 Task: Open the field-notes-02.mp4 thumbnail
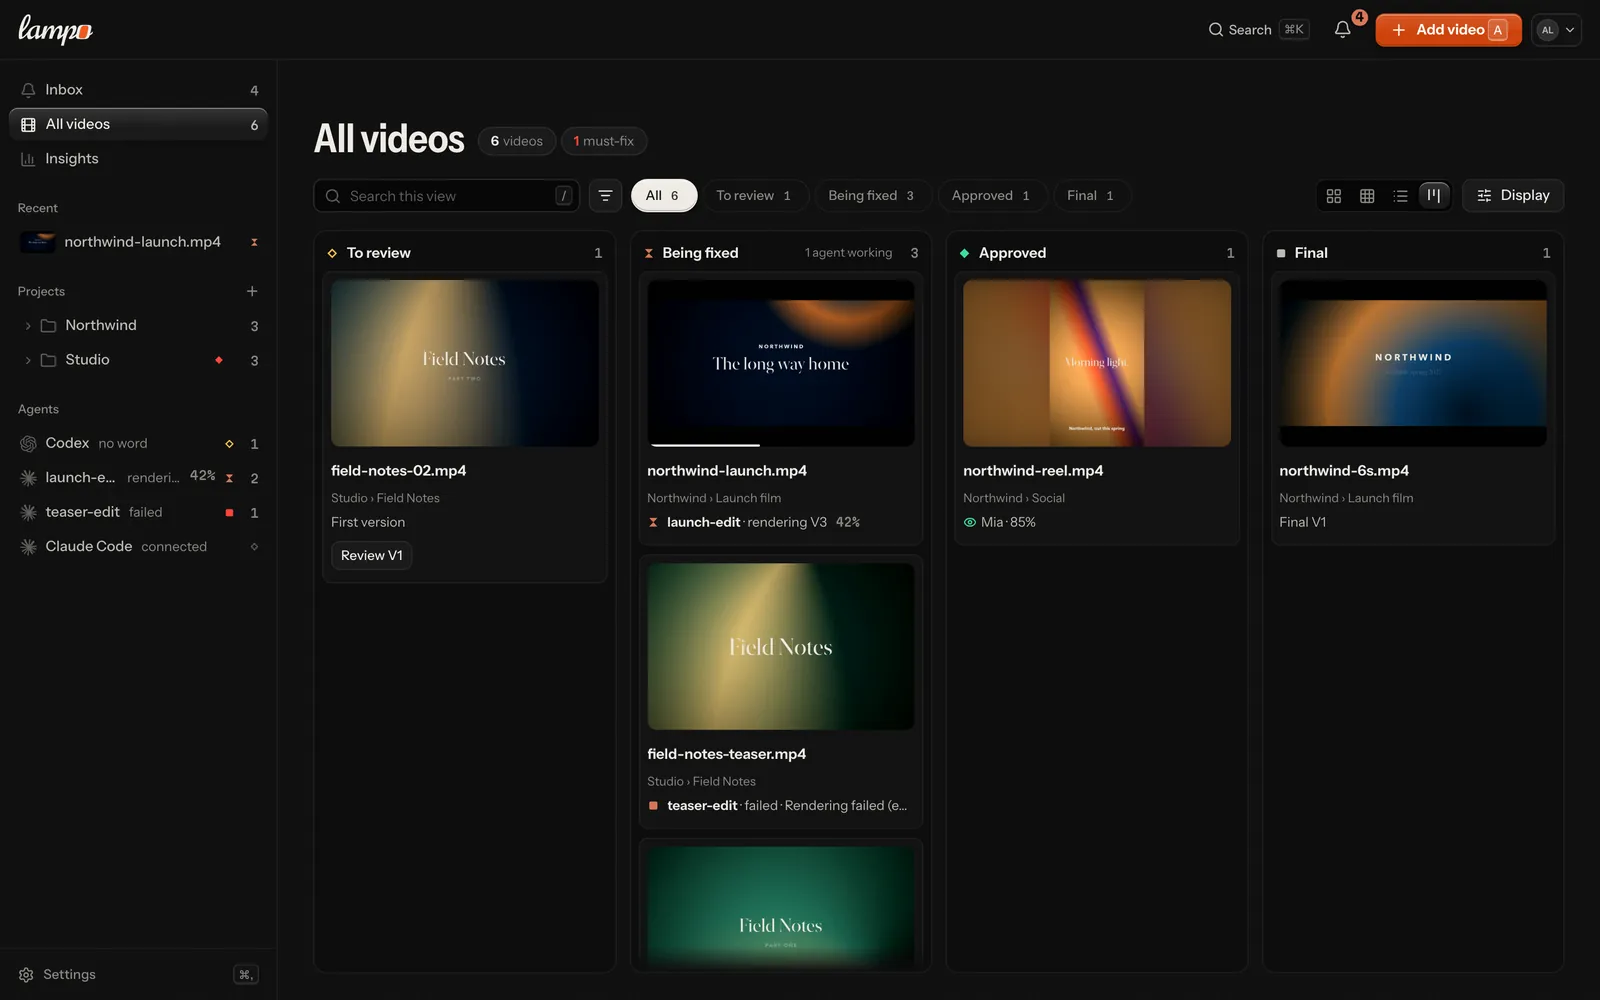pos(465,363)
